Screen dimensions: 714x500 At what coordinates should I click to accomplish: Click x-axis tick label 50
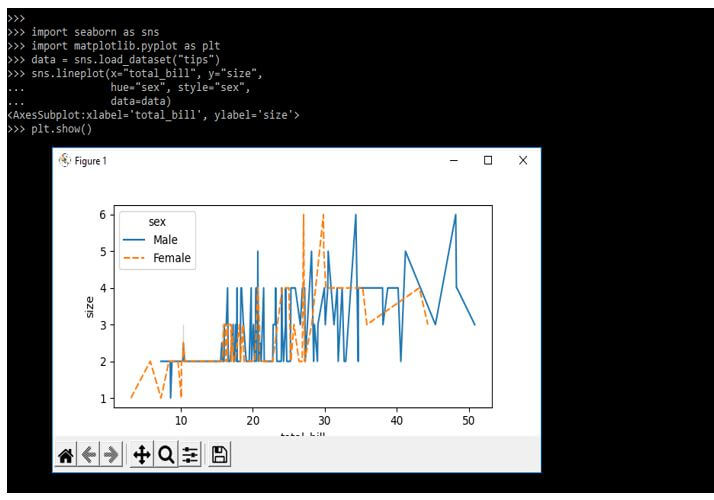coord(469,421)
